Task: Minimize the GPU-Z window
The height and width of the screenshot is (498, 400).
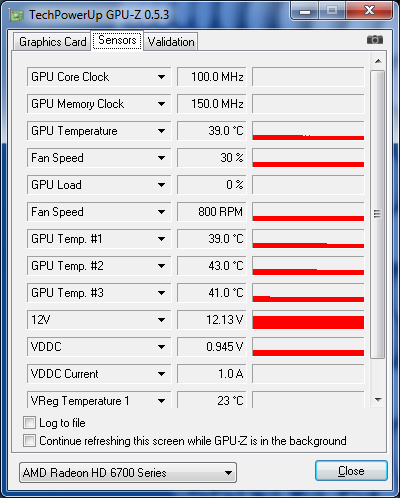Action: point(305,11)
